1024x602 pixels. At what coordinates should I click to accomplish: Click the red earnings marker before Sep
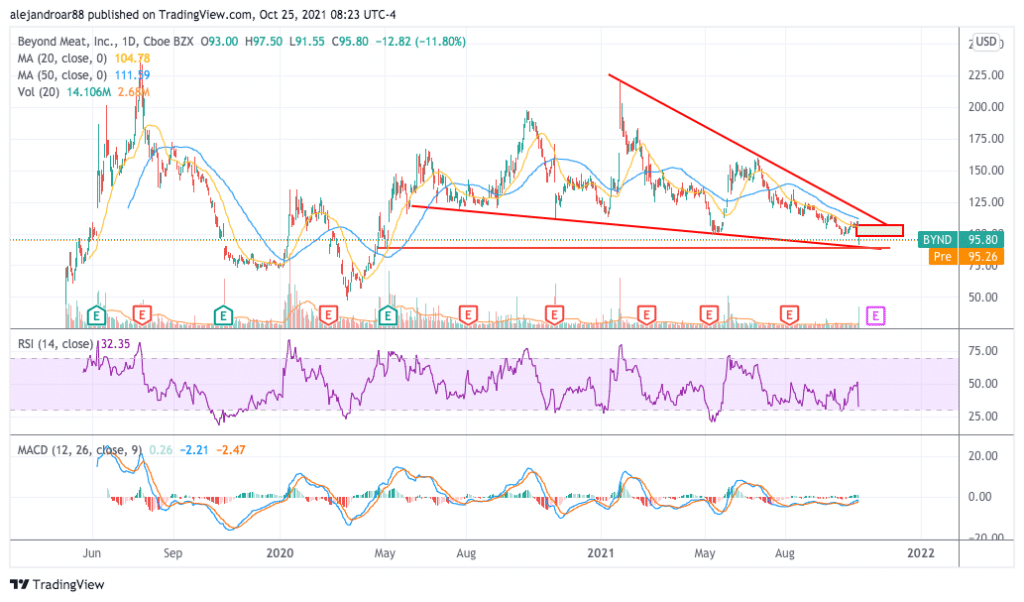pos(142,316)
